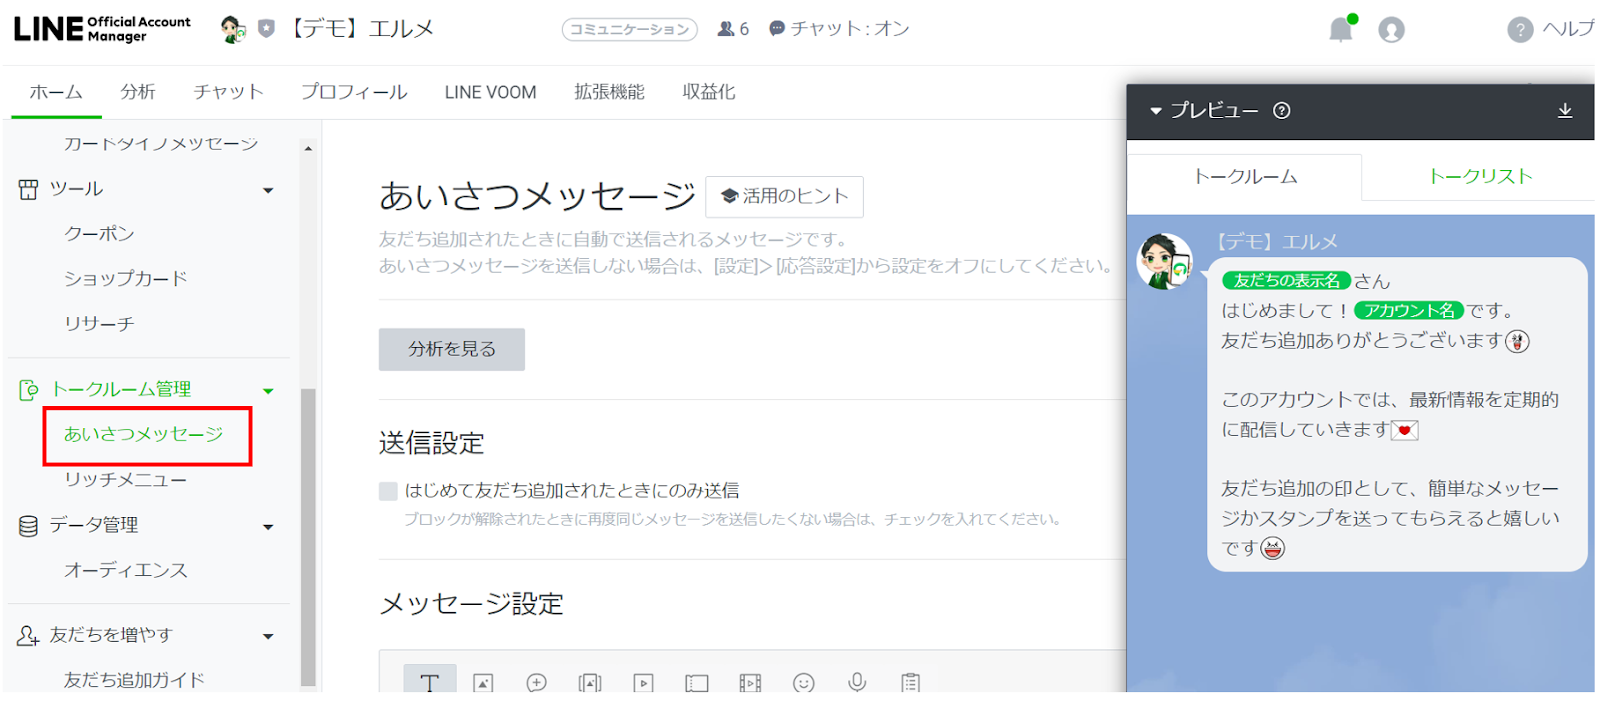Screen dimensions: 1600x701
Task: Select the video message type icon
Action: click(x=643, y=683)
